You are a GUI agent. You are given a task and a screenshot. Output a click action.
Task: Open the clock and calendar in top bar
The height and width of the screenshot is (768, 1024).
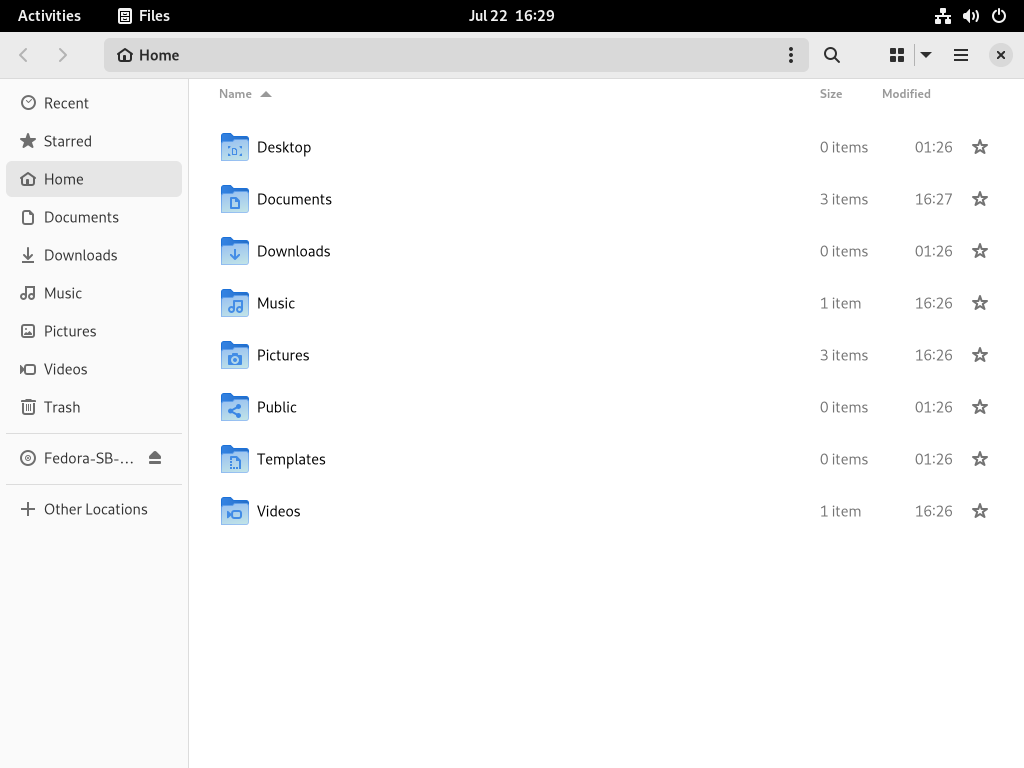[511, 16]
